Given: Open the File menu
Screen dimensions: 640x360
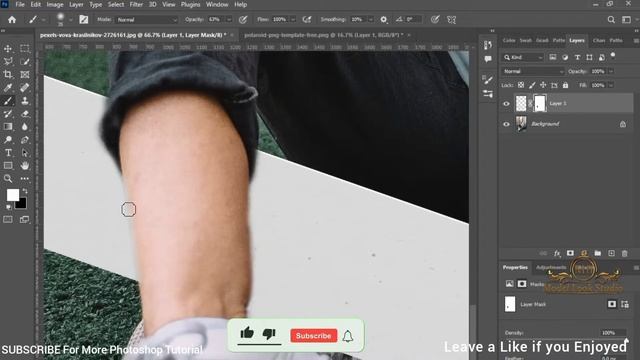Looking at the screenshot, I should point(20,4).
